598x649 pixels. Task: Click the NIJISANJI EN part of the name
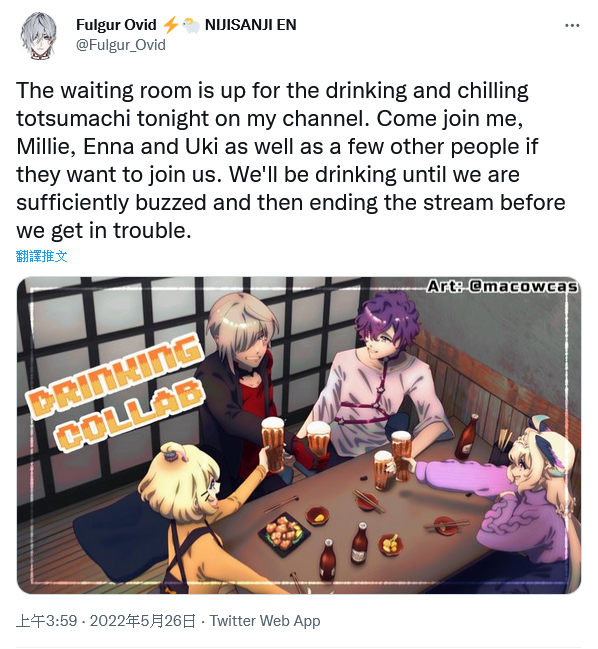coord(251,25)
